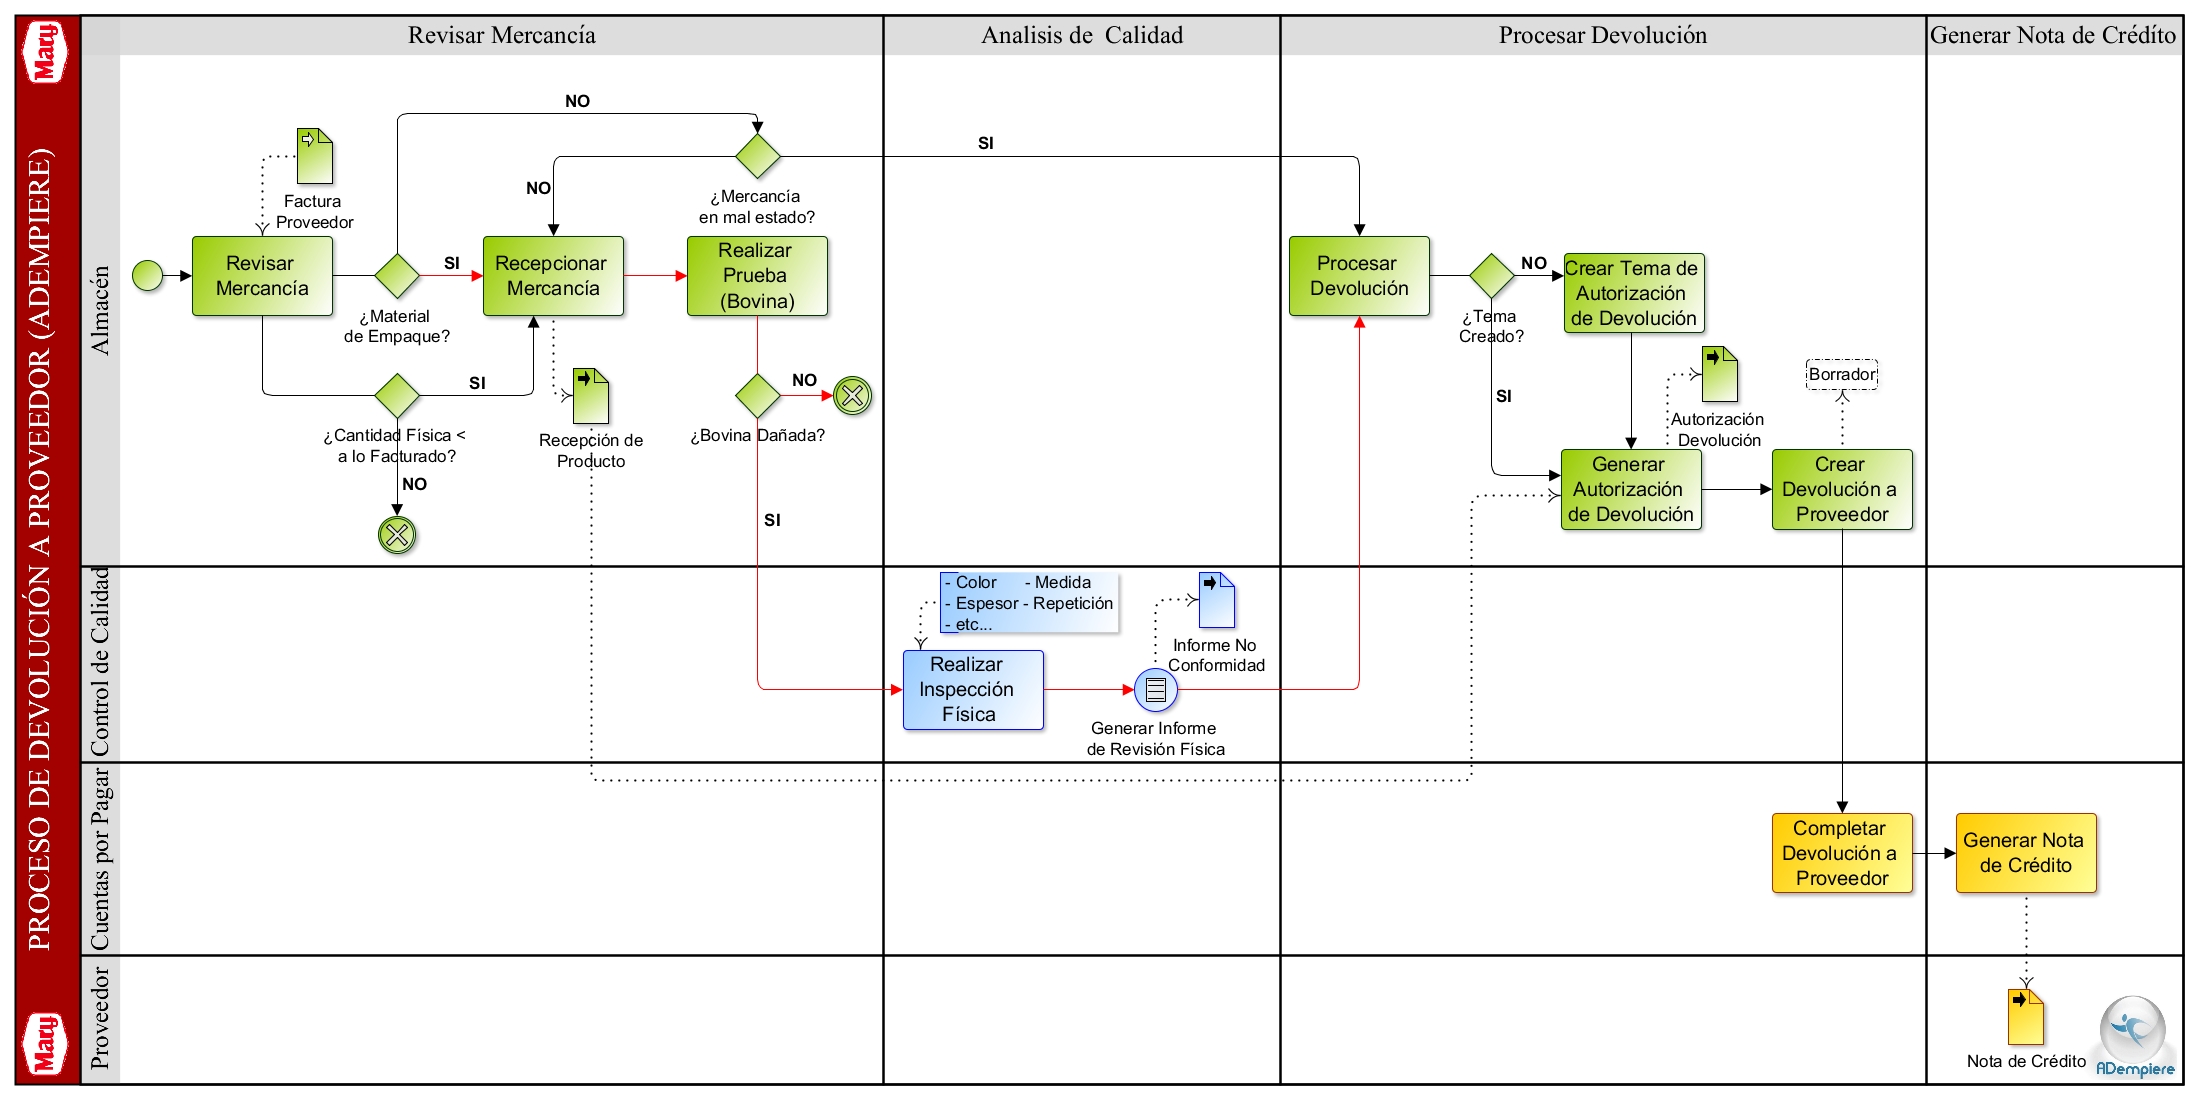This screenshot has width=2199, height=1100.
Task: Click the Control de Calidad lane label
Action: 100,663
